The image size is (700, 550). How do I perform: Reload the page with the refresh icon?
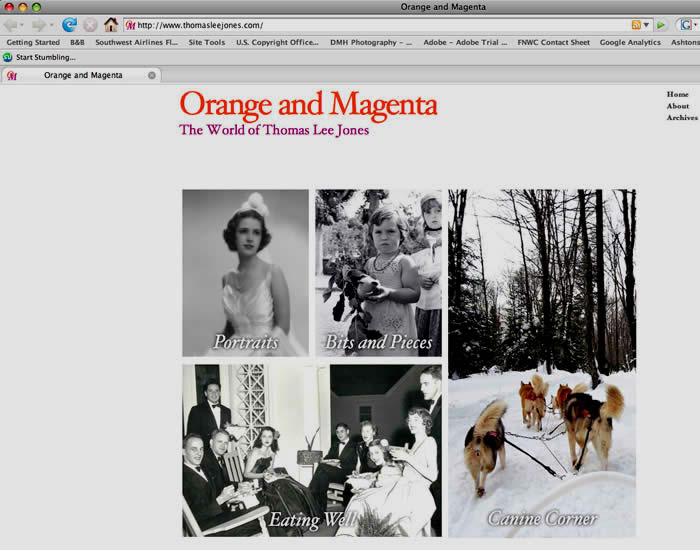[69, 25]
